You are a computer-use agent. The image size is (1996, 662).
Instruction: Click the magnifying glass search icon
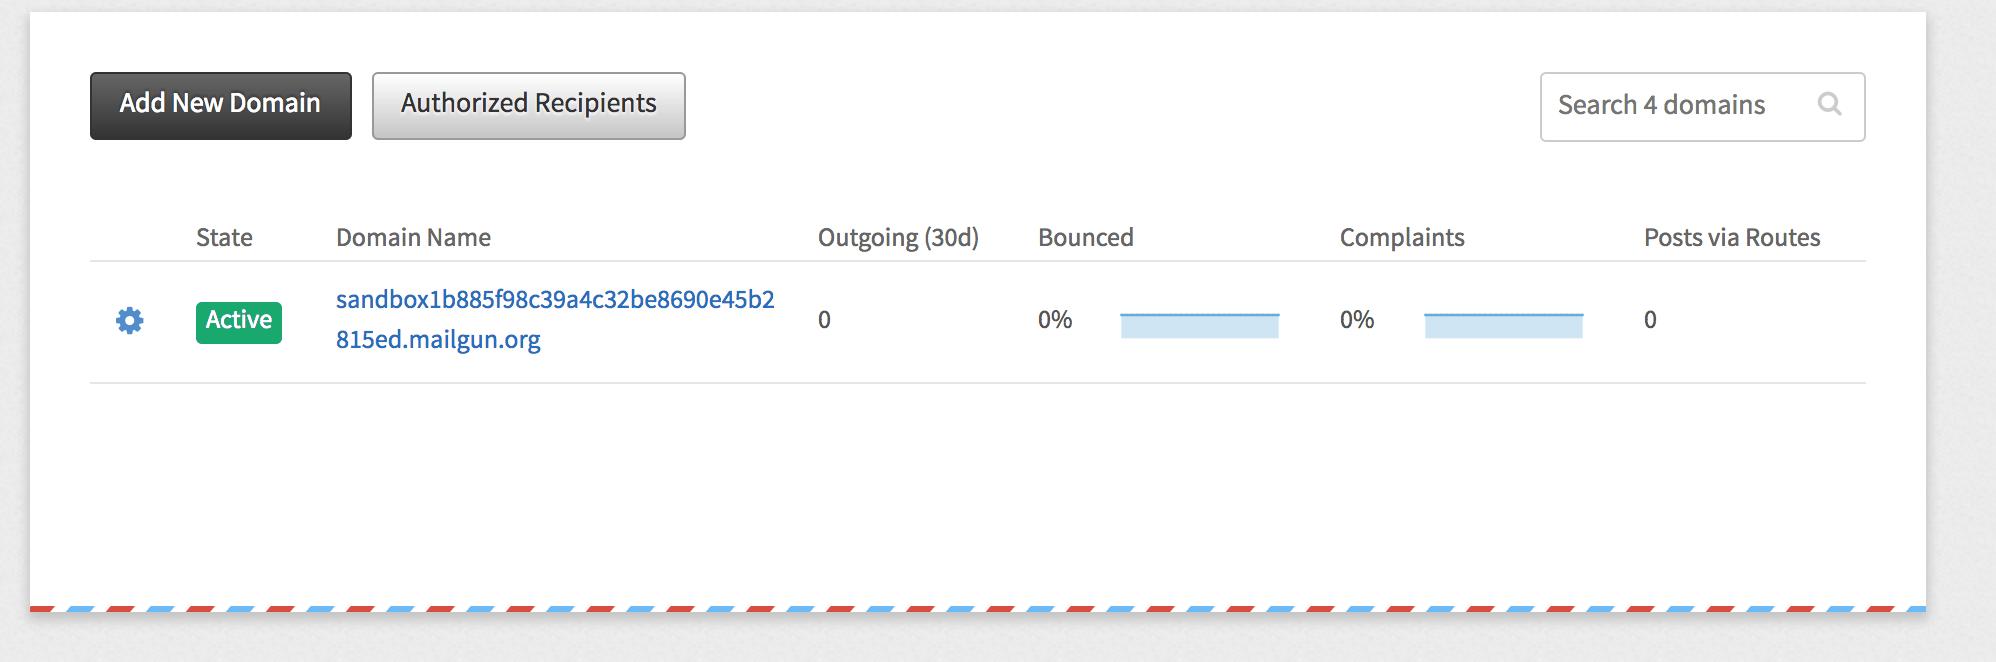[x=1829, y=104]
